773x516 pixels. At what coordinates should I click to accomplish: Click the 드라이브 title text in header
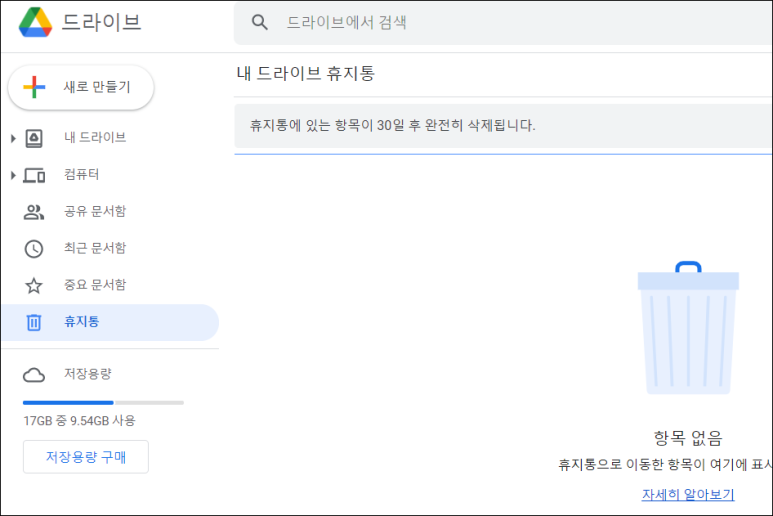tap(102, 23)
